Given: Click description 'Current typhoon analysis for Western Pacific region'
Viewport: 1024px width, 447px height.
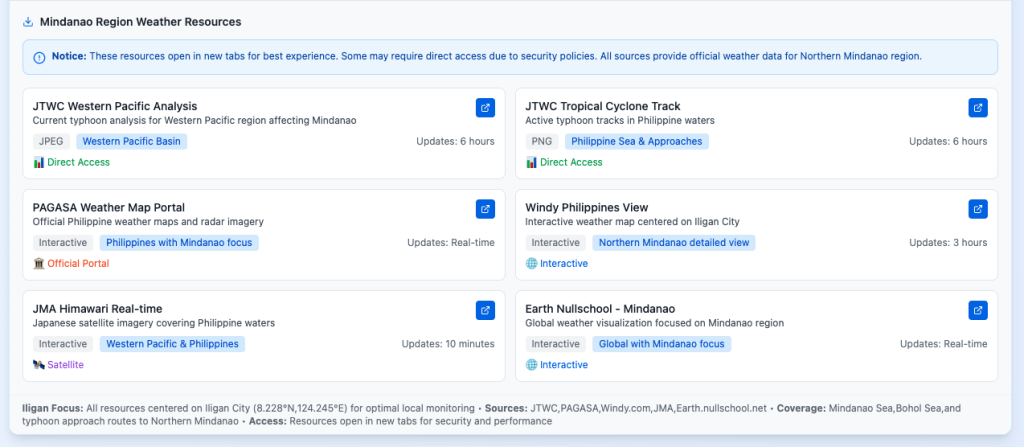Looking at the screenshot, I should pyautogui.click(x=195, y=120).
